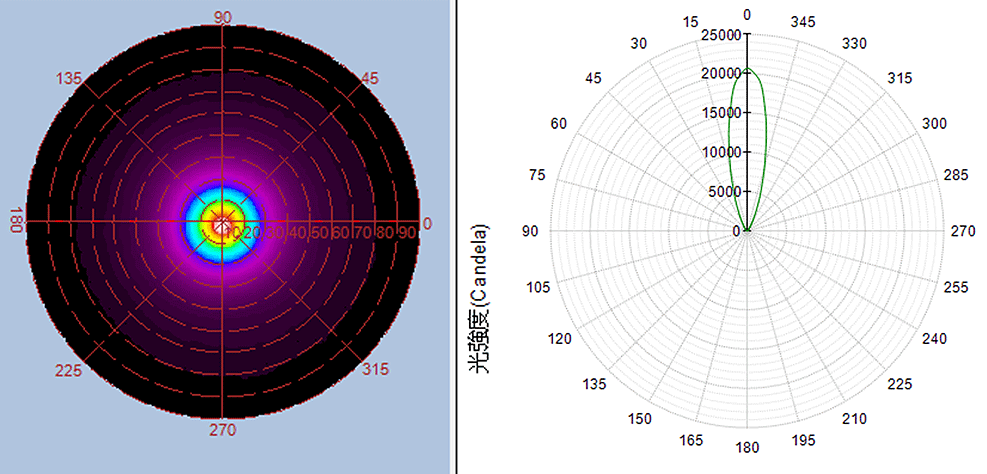This screenshot has width=987, height=474.
Task: Select the 5000 tick label on polar chart
Action: coord(722,191)
